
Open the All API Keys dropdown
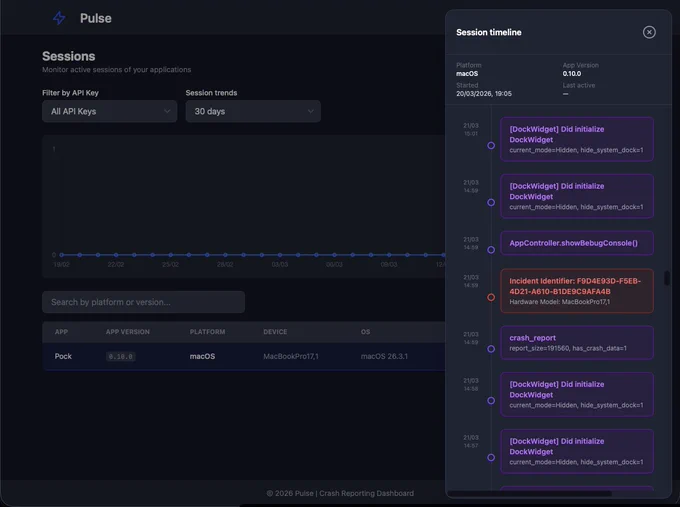pyautogui.click(x=110, y=111)
